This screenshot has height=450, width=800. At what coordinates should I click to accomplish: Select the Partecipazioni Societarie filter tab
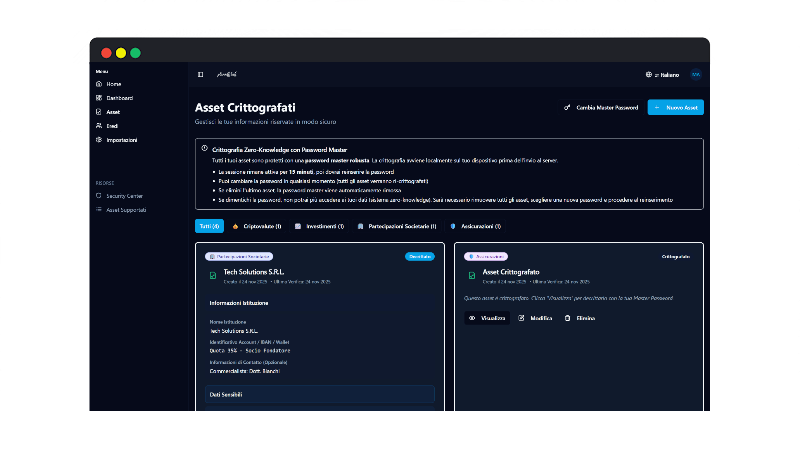(397, 226)
